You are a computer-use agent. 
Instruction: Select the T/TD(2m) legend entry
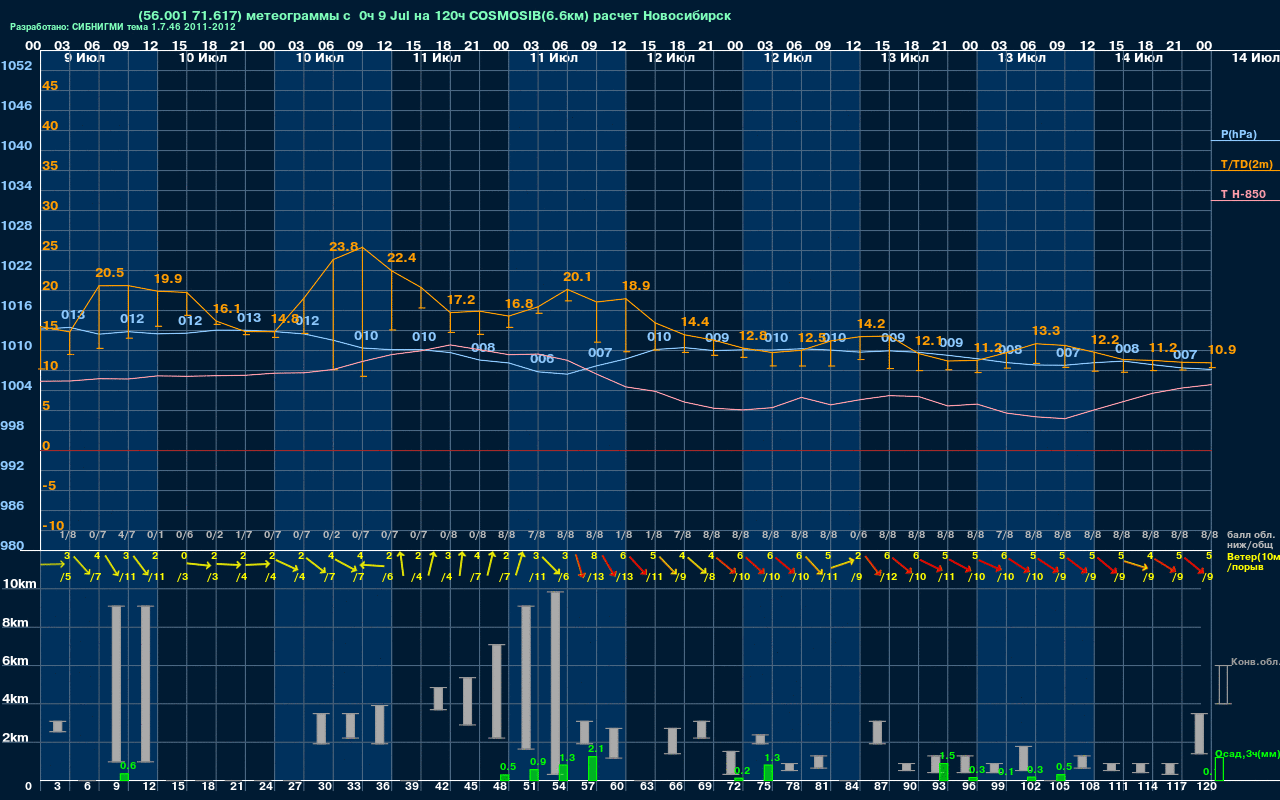(1246, 164)
